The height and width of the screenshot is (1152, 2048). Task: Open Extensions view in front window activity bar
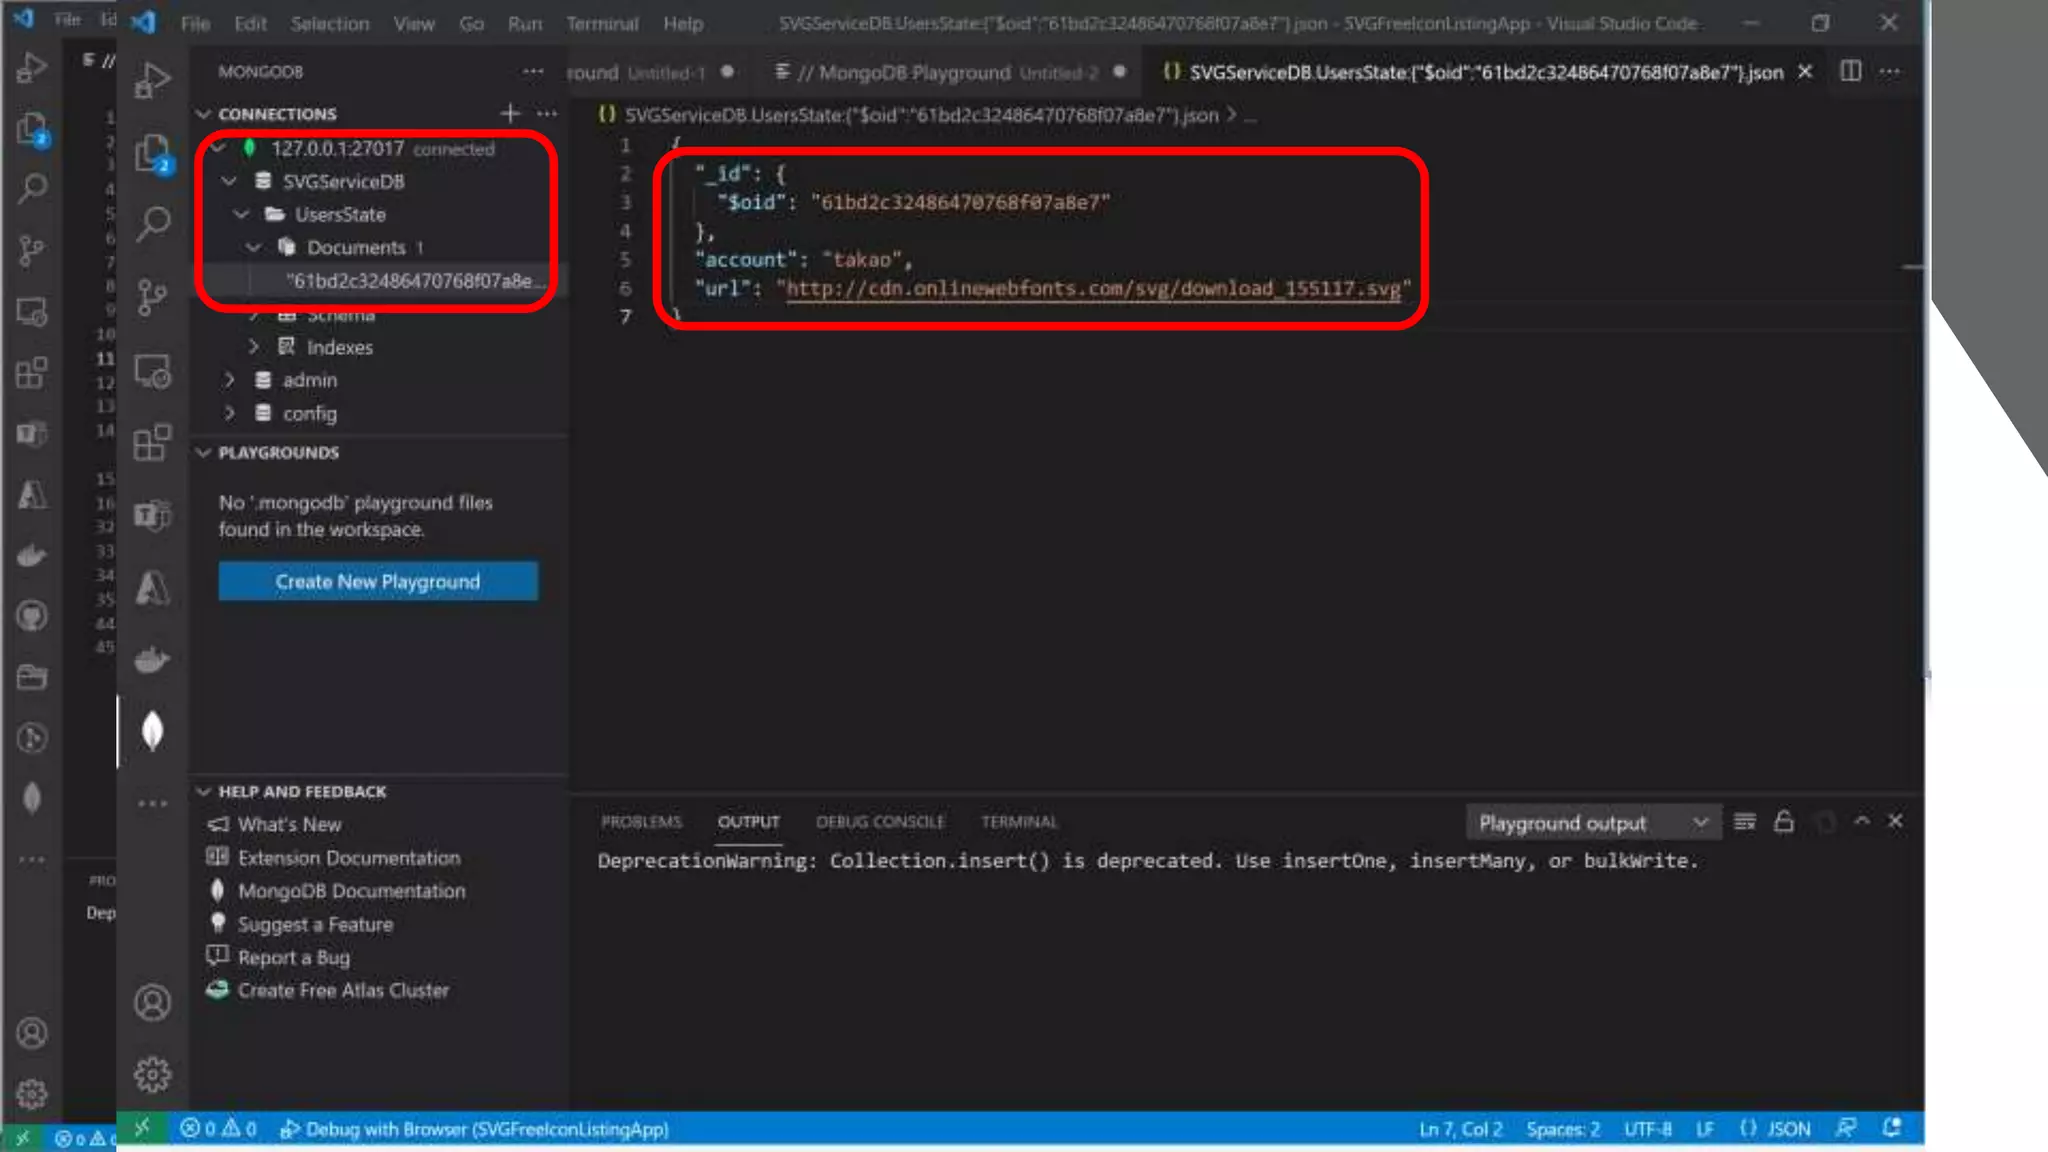tap(153, 442)
